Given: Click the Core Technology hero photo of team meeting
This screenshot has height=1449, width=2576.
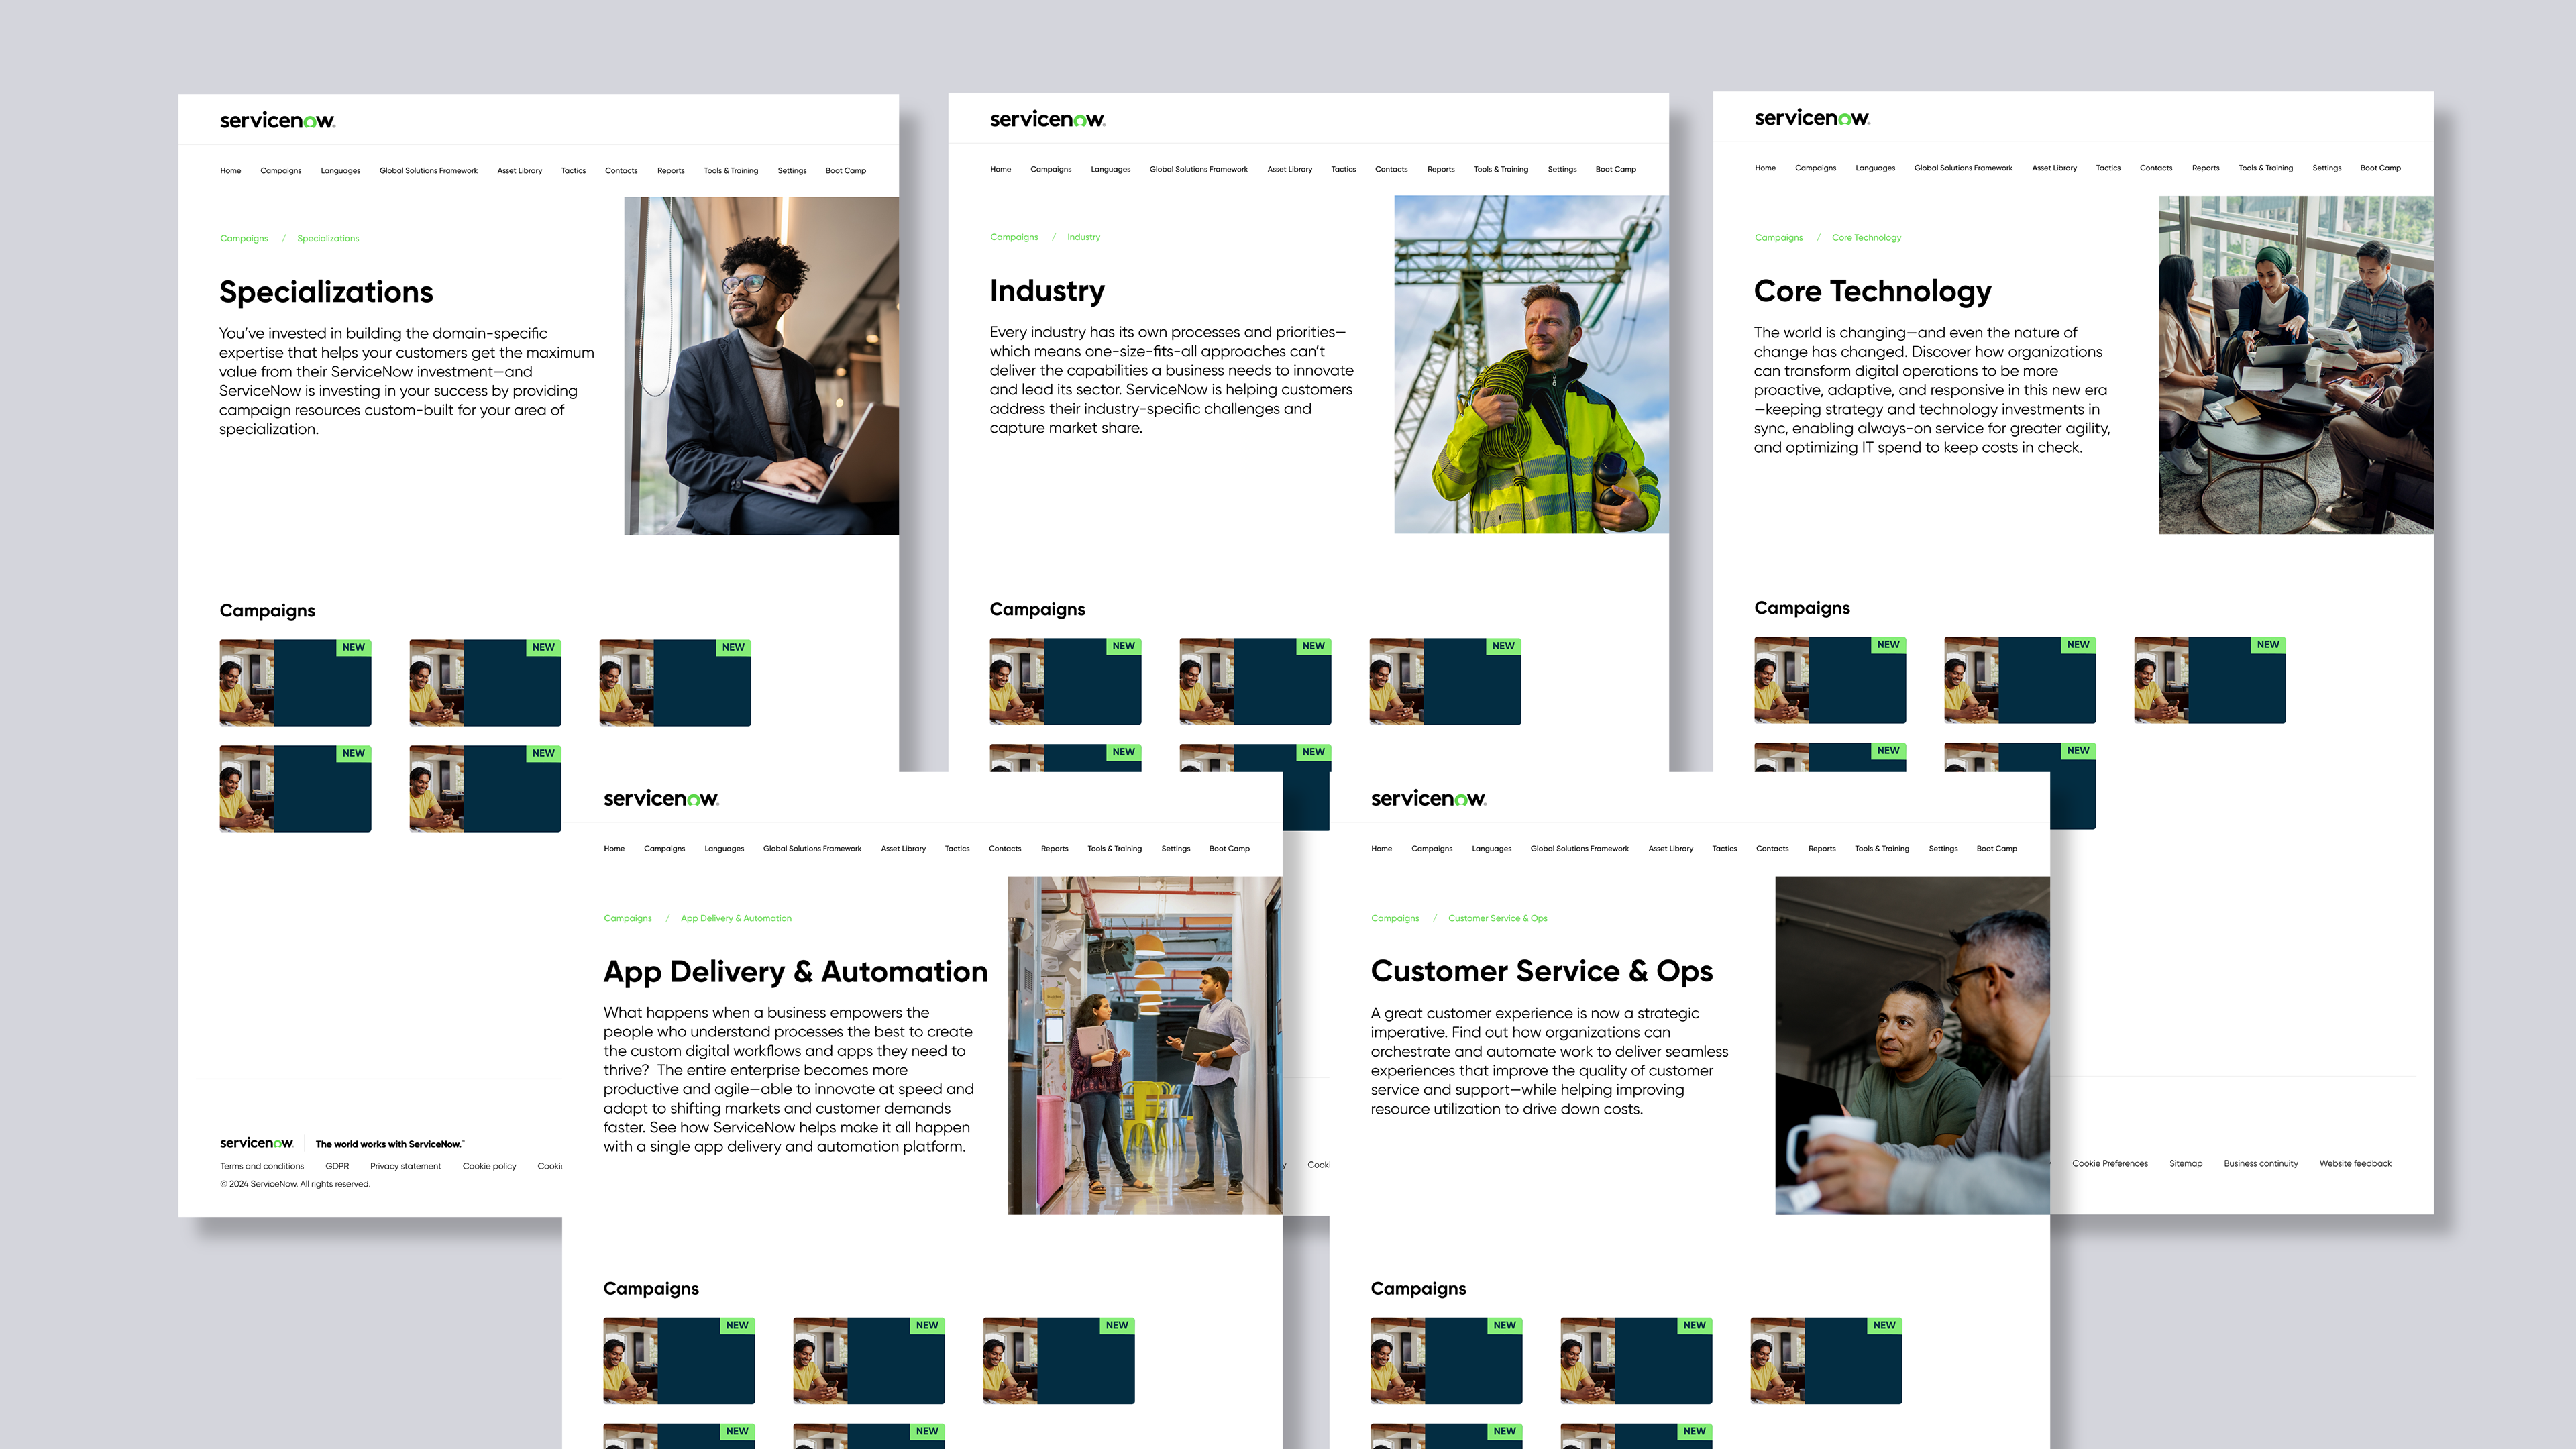Looking at the screenshot, I should pos(2296,365).
